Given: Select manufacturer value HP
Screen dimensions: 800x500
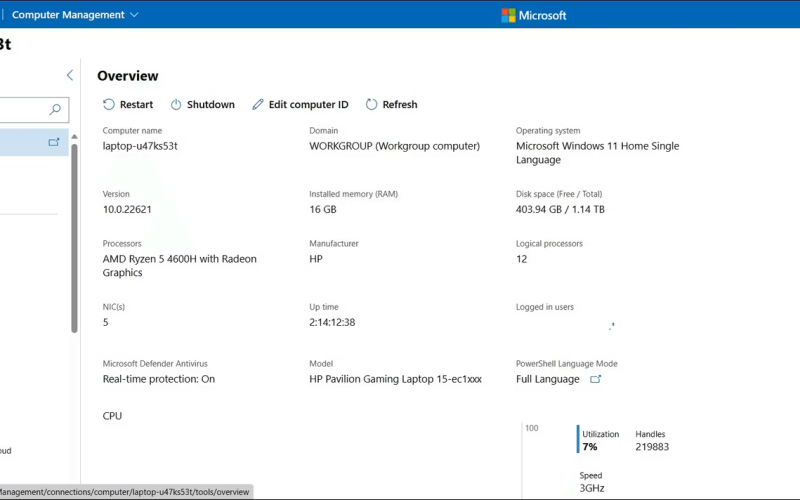Looking at the screenshot, I should pos(316,259).
